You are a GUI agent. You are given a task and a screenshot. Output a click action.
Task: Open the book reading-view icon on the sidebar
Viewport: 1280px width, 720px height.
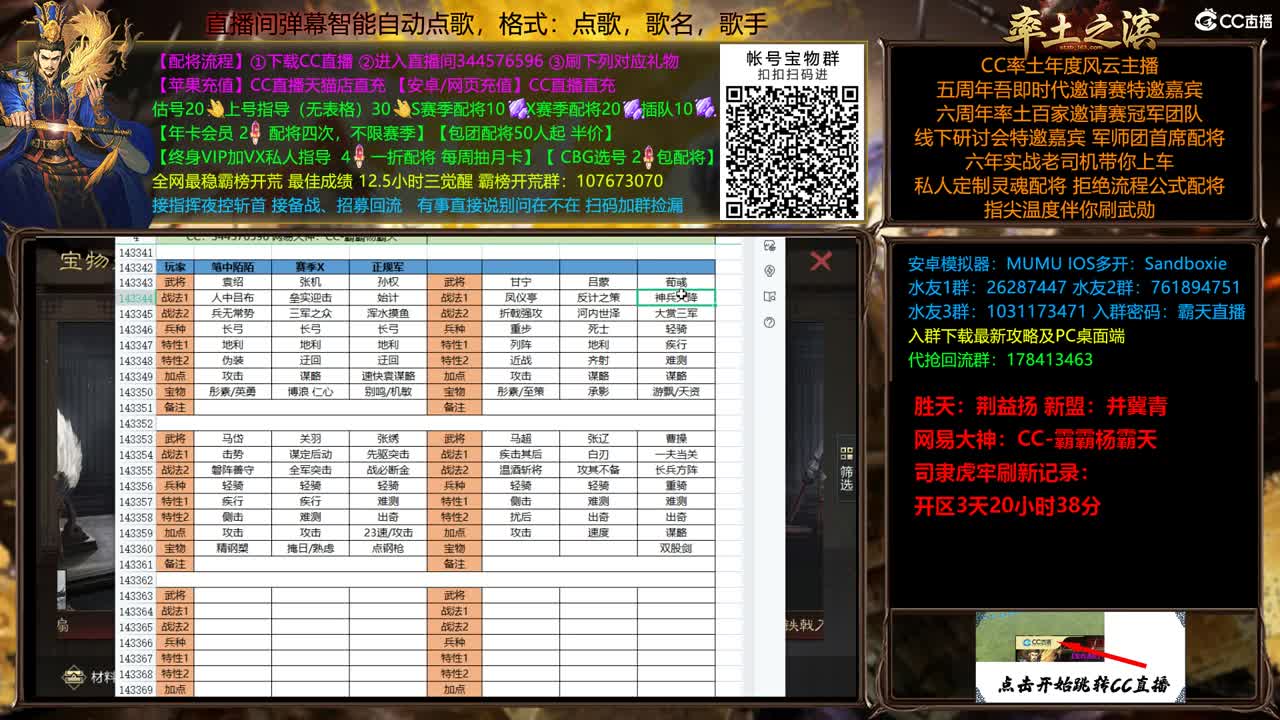point(770,297)
